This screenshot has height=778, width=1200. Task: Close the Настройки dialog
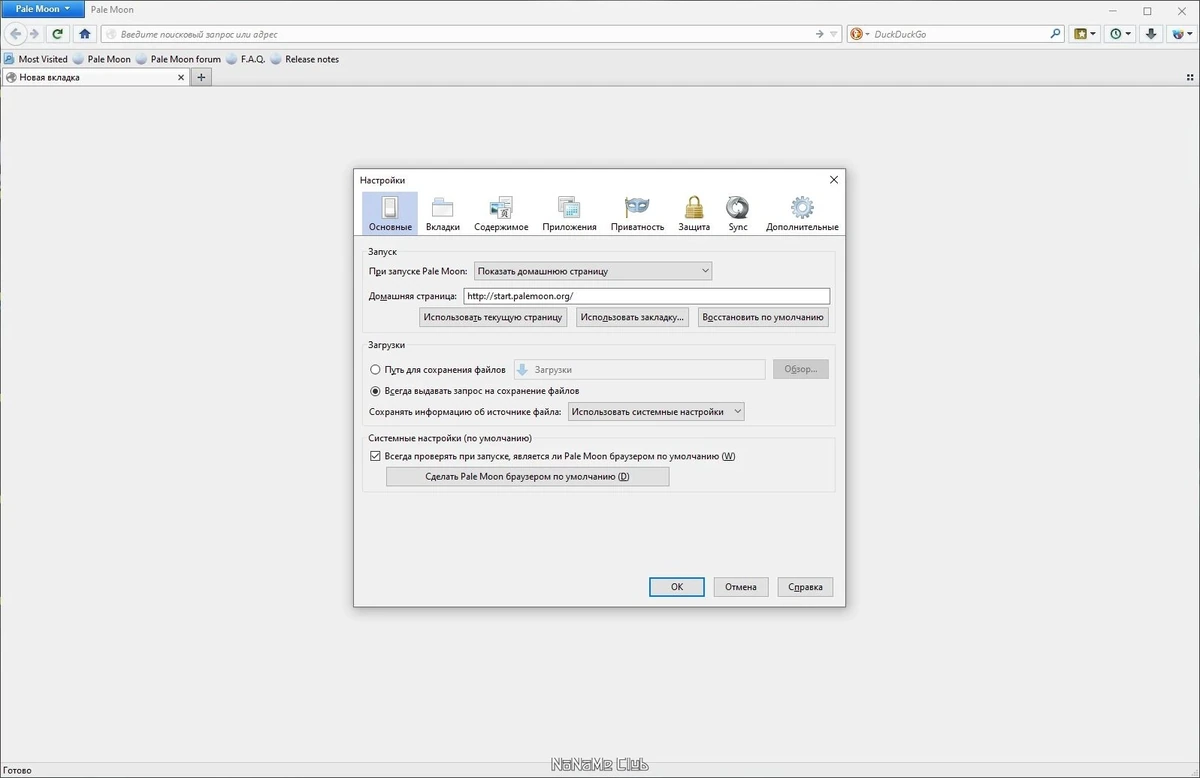(x=834, y=180)
